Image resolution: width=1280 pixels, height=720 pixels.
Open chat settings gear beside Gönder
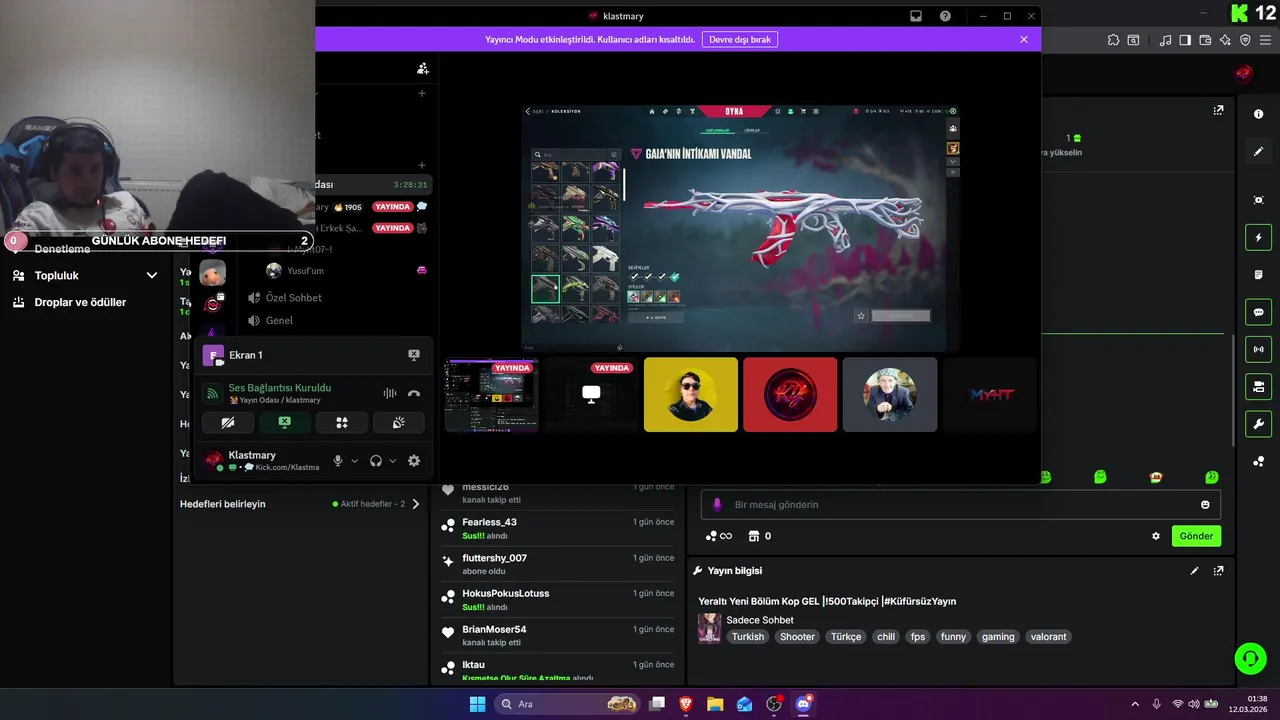coord(1156,536)
